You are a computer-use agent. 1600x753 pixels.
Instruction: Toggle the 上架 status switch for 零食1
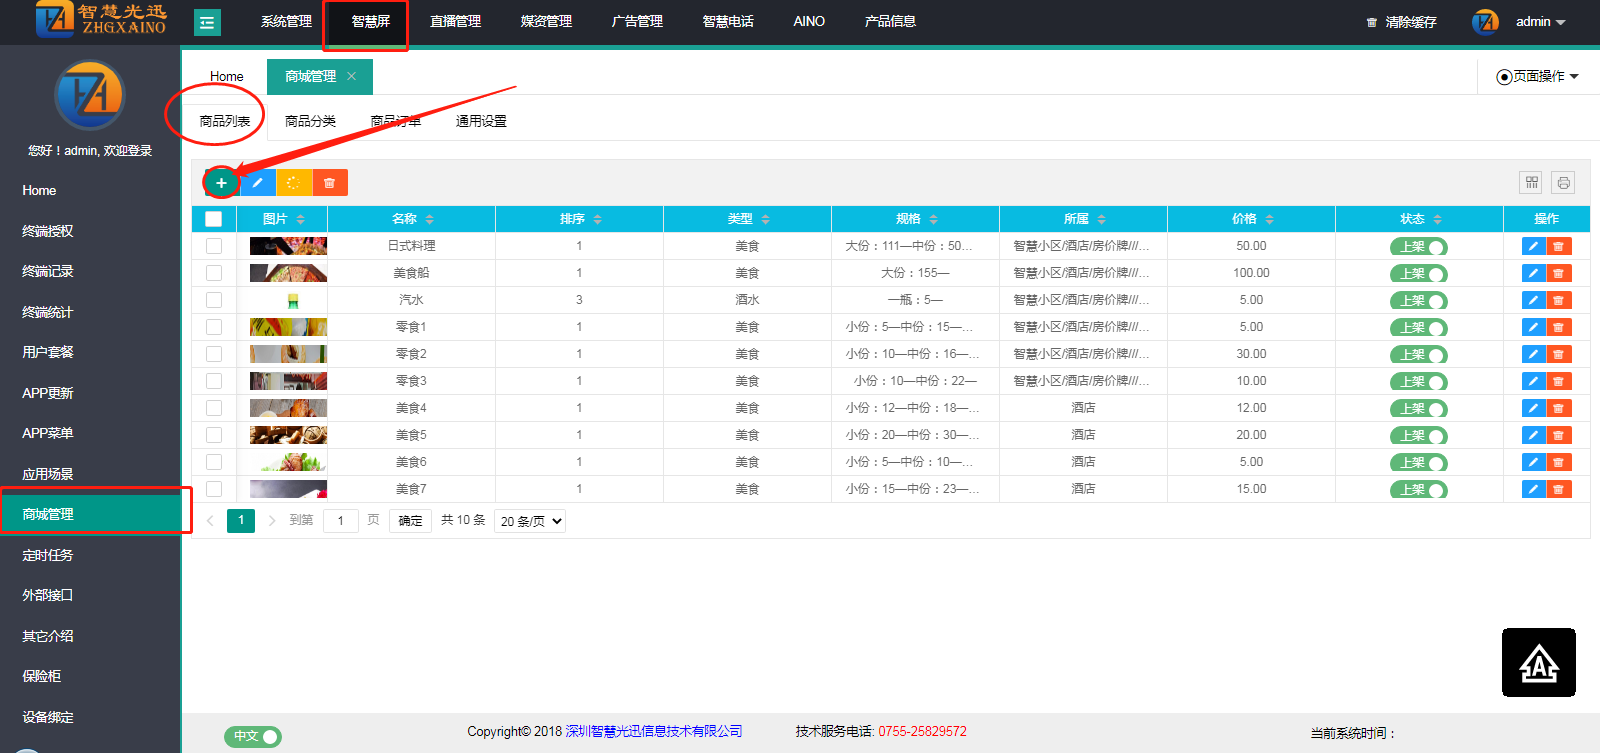(1418, 328)
